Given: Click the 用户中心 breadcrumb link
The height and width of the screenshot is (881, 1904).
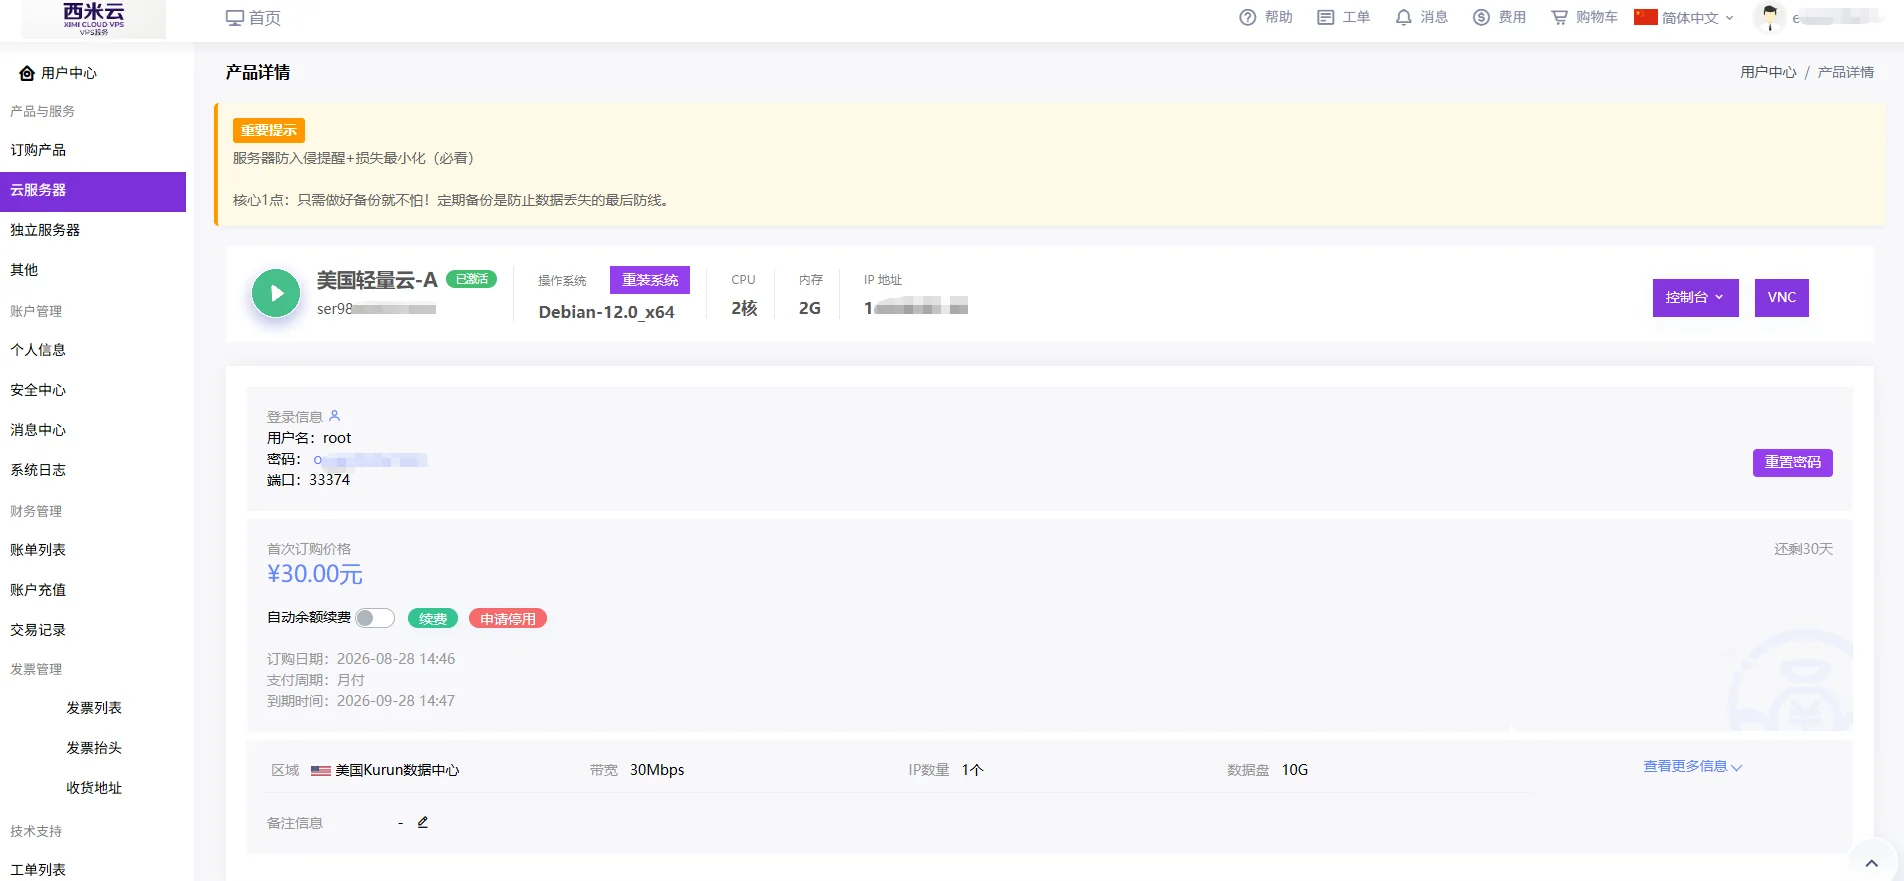Looking at the screenshot, I should pyautogui.click(x=1768, y=72).
